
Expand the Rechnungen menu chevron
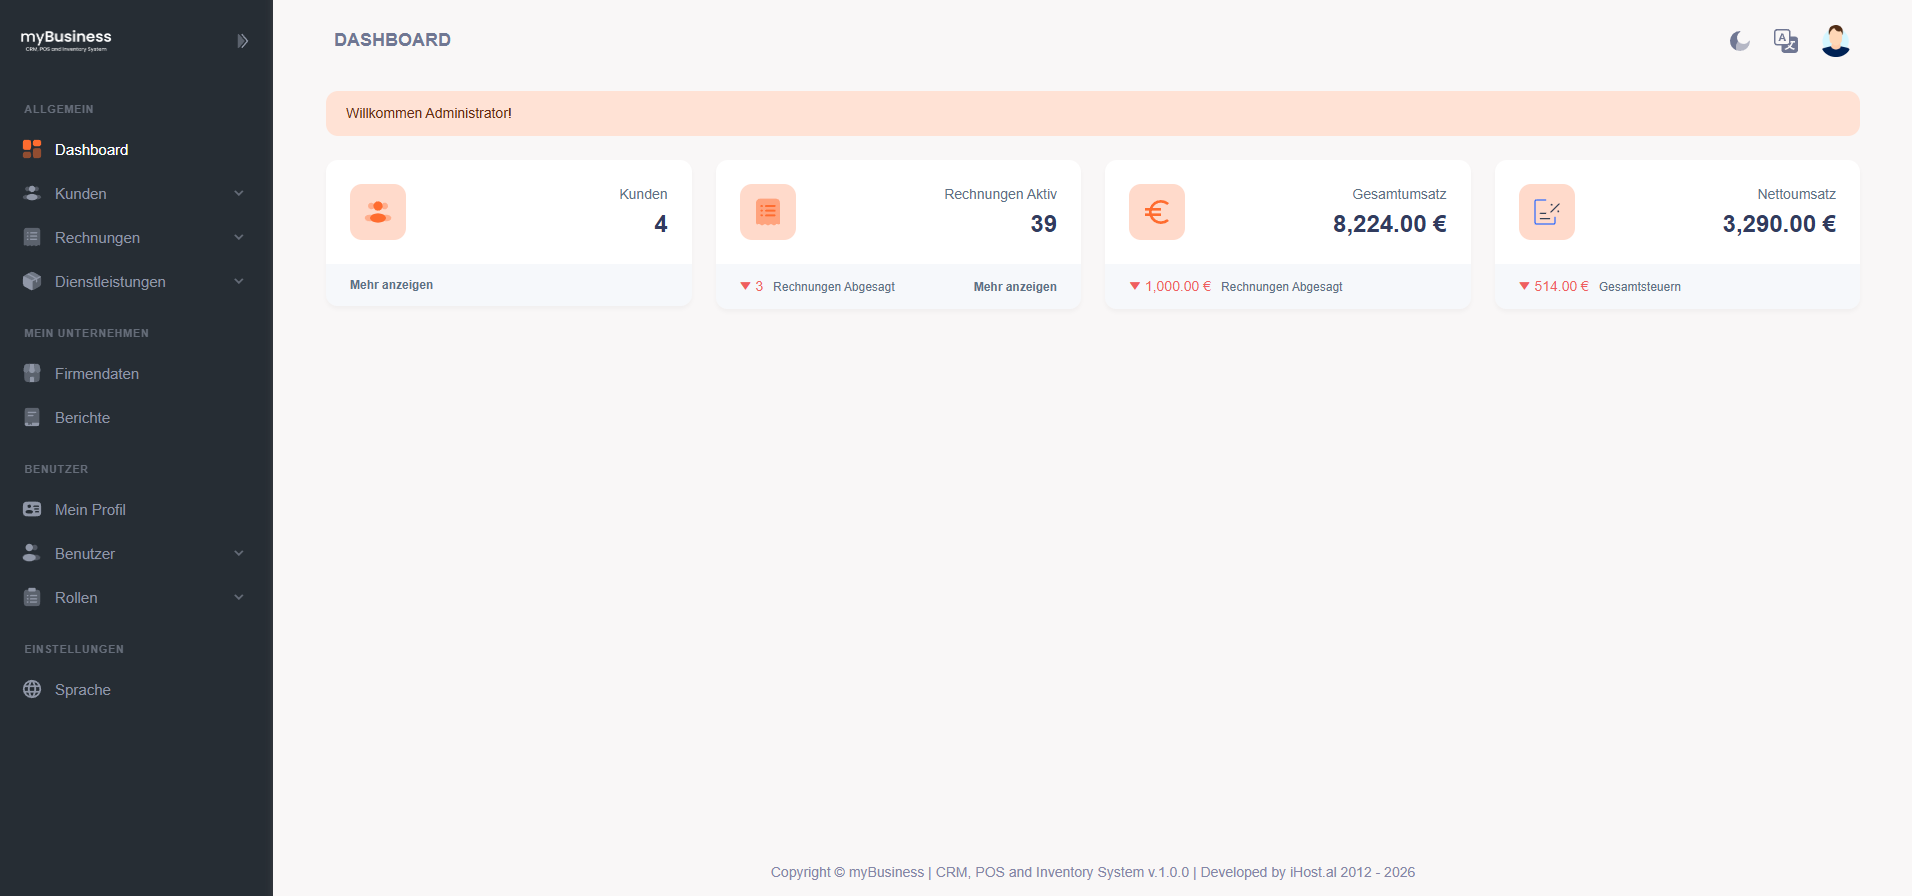(239, 237)
